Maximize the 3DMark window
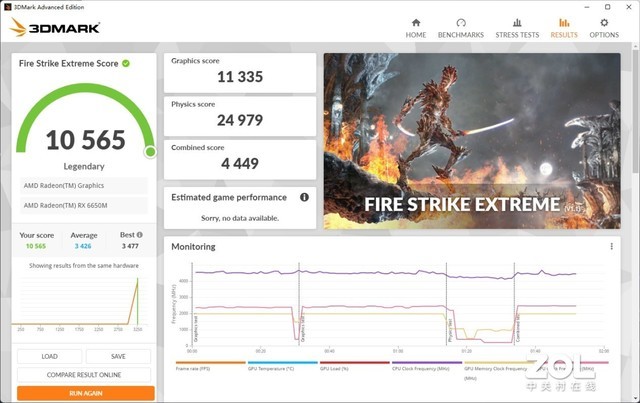 click(608, 7)
